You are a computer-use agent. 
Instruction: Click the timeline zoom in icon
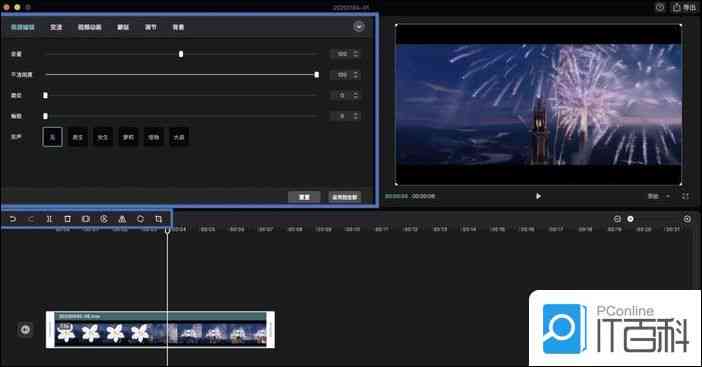point(687,219)
